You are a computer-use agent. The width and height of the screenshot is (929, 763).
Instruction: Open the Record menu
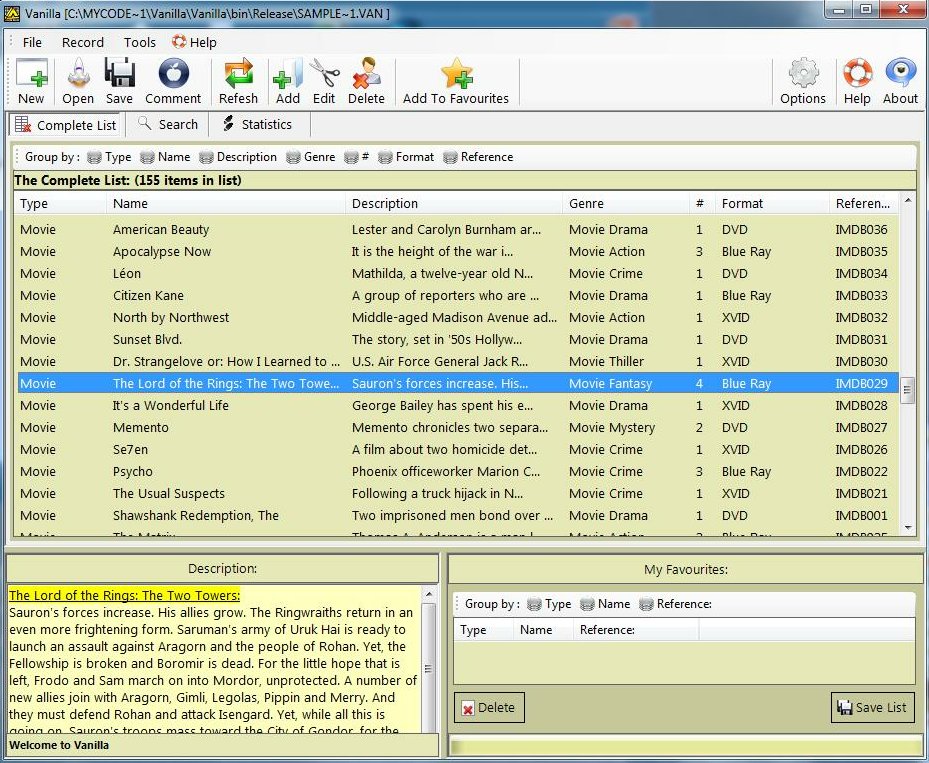pos(82,42)
